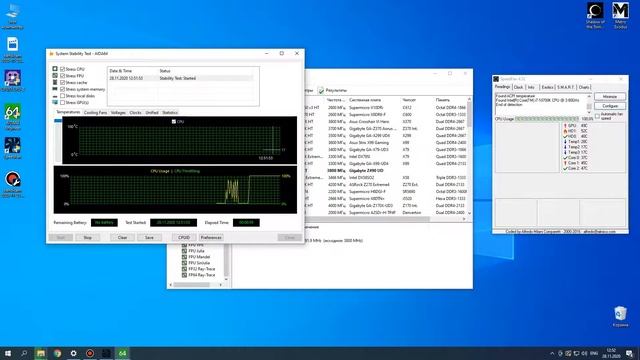Click the Stress CPU chip icon

coord(55,69)
